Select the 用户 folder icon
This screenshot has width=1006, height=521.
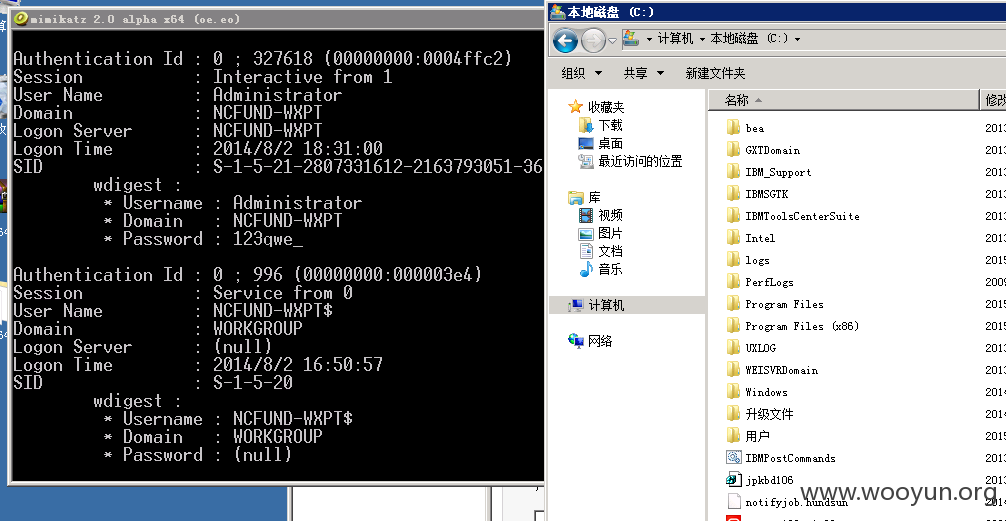click(734, 436)
